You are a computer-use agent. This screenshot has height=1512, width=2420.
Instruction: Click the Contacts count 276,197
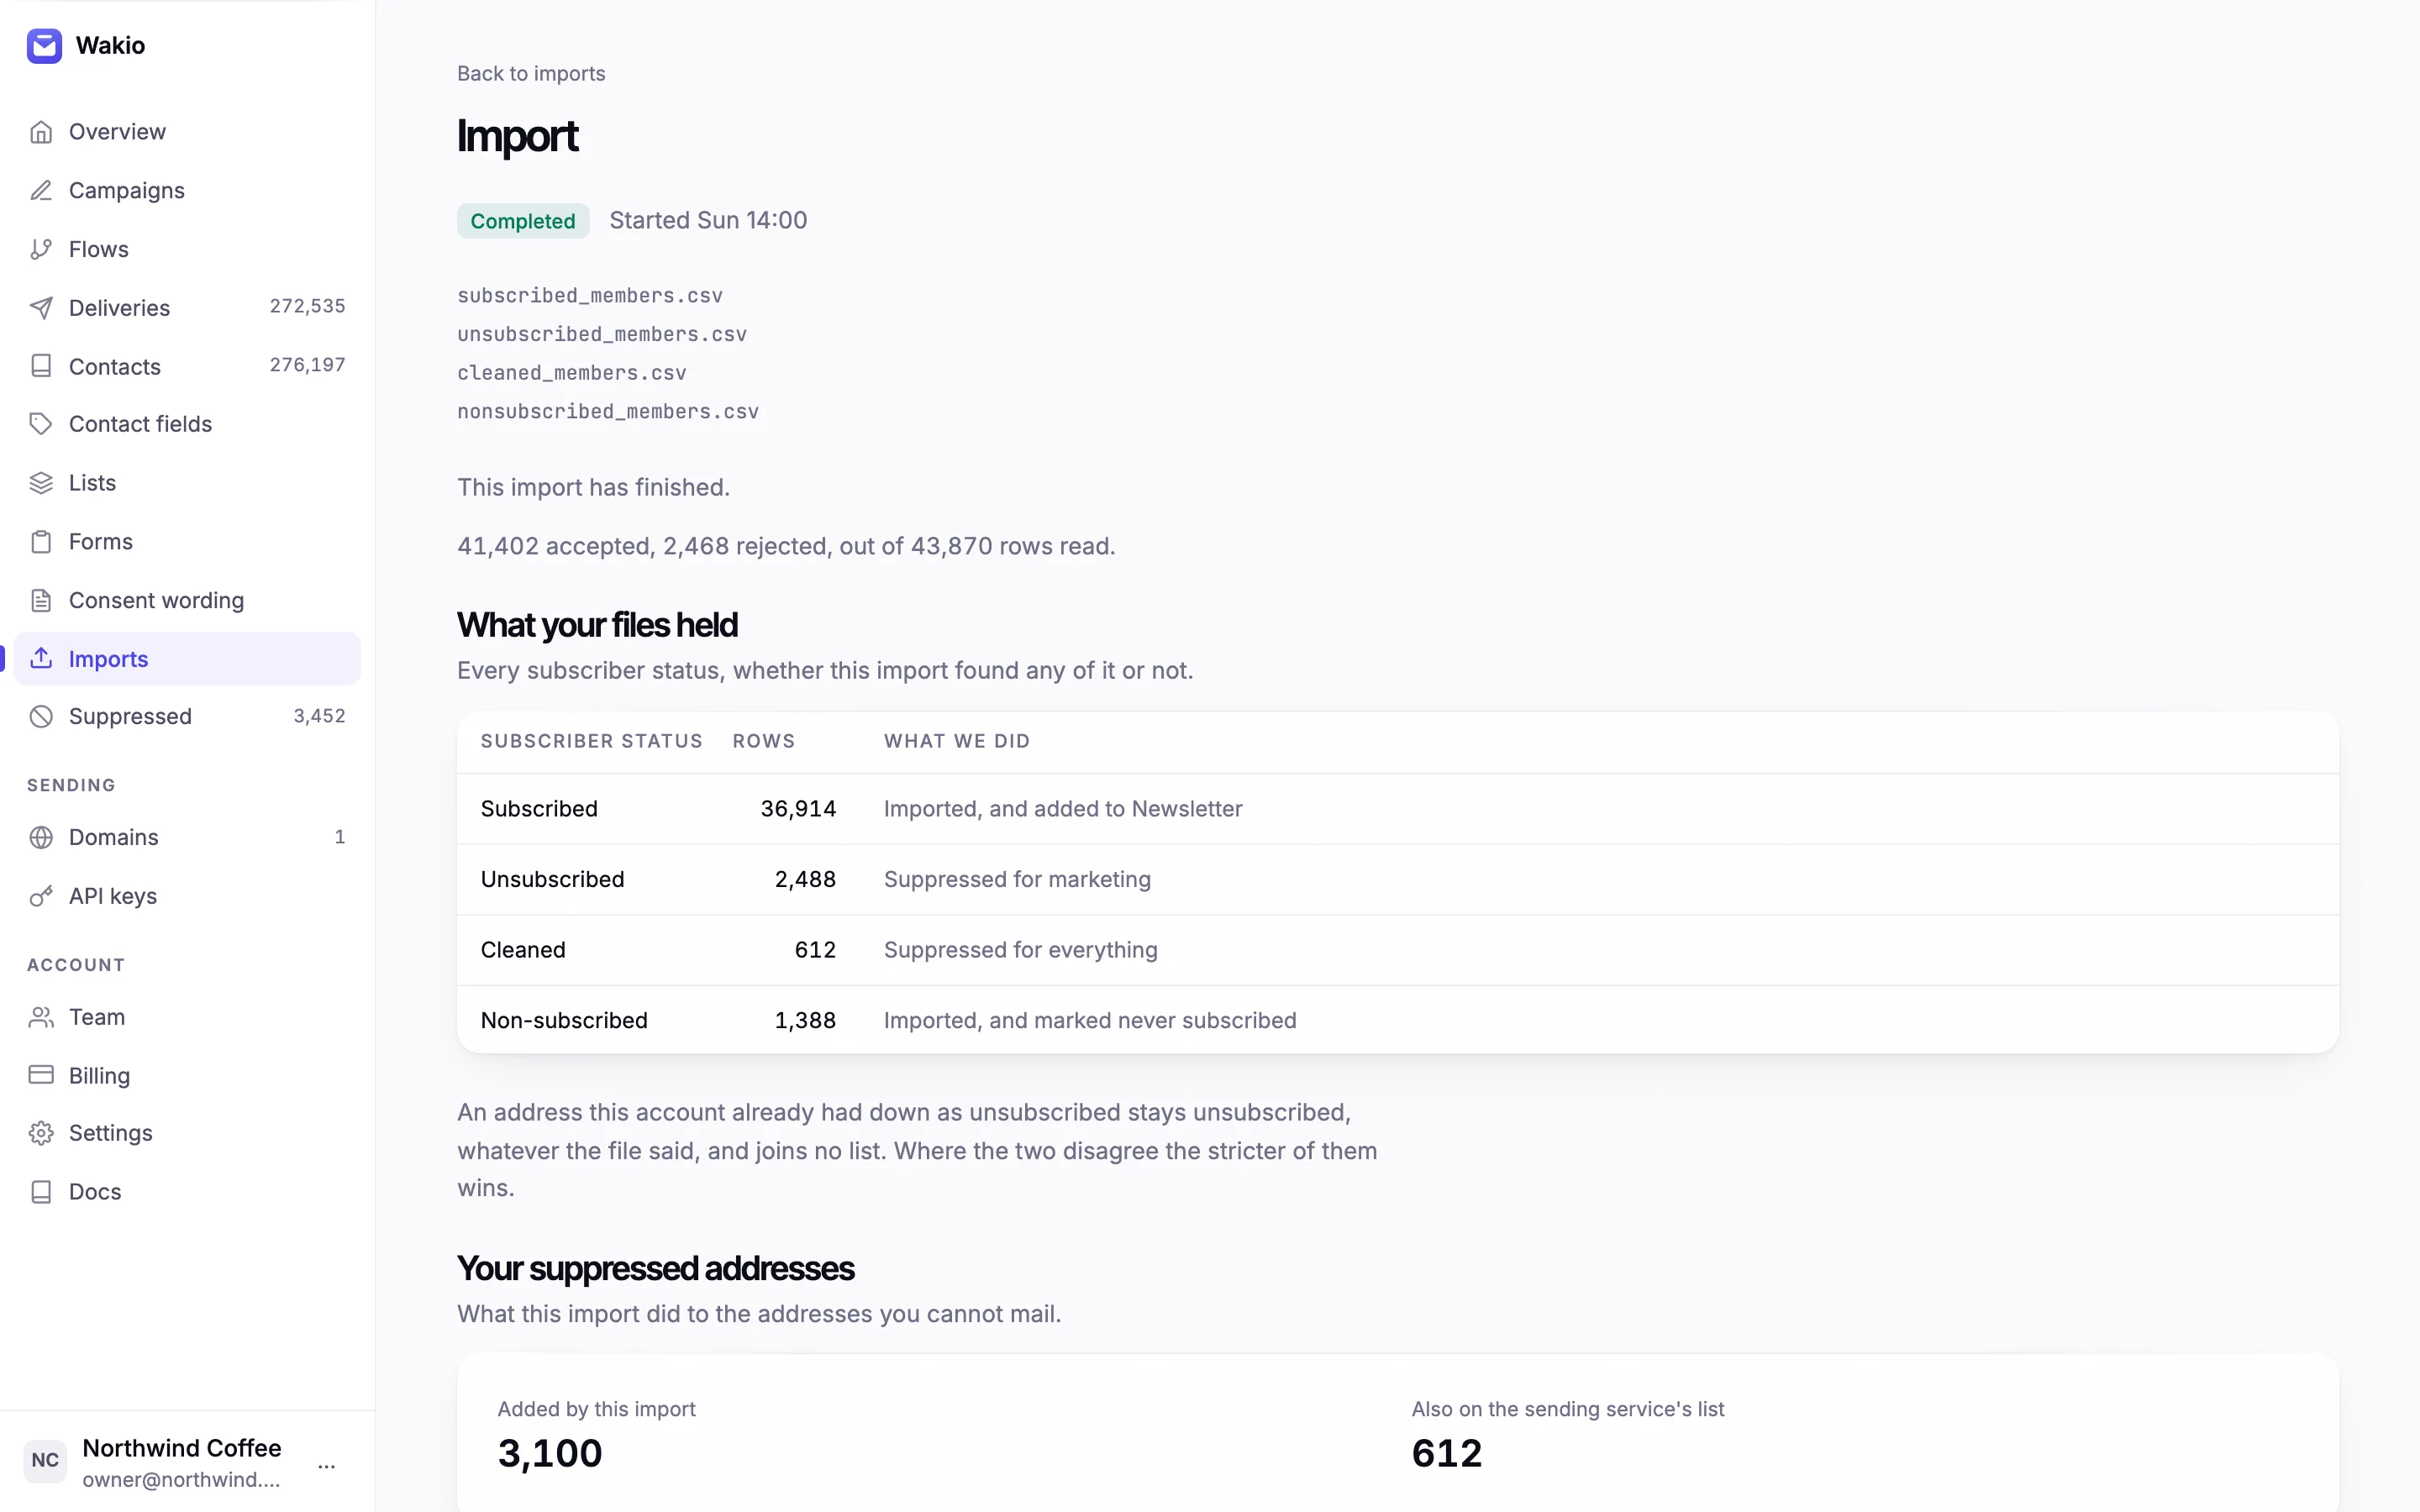pyautogui.click(x=308, y=365)
